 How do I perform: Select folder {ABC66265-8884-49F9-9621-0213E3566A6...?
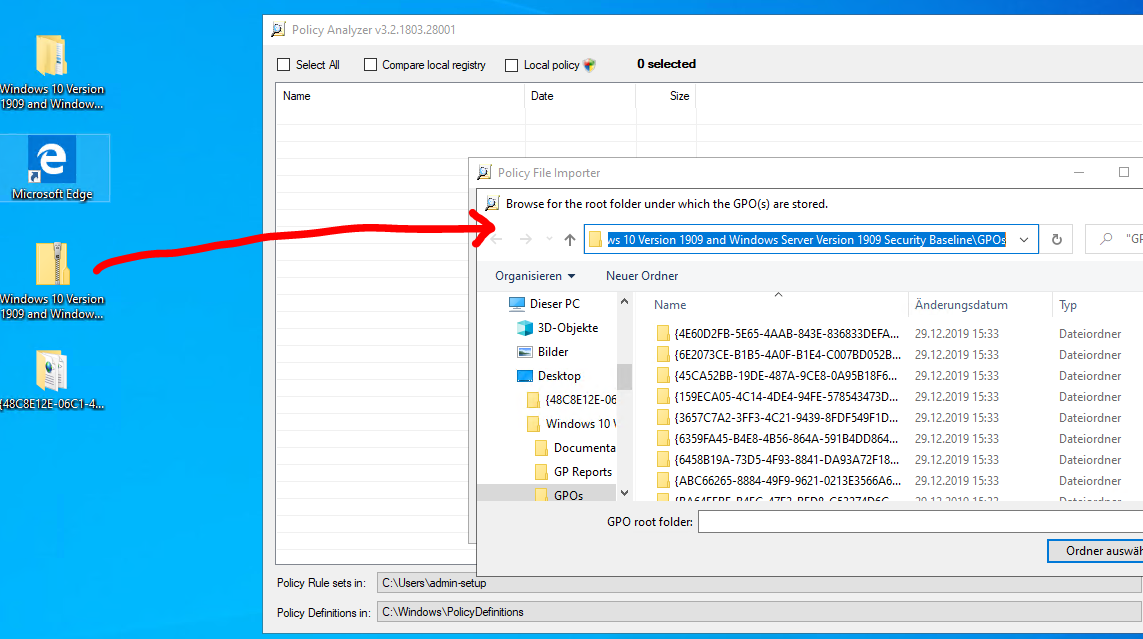point(778,481)
